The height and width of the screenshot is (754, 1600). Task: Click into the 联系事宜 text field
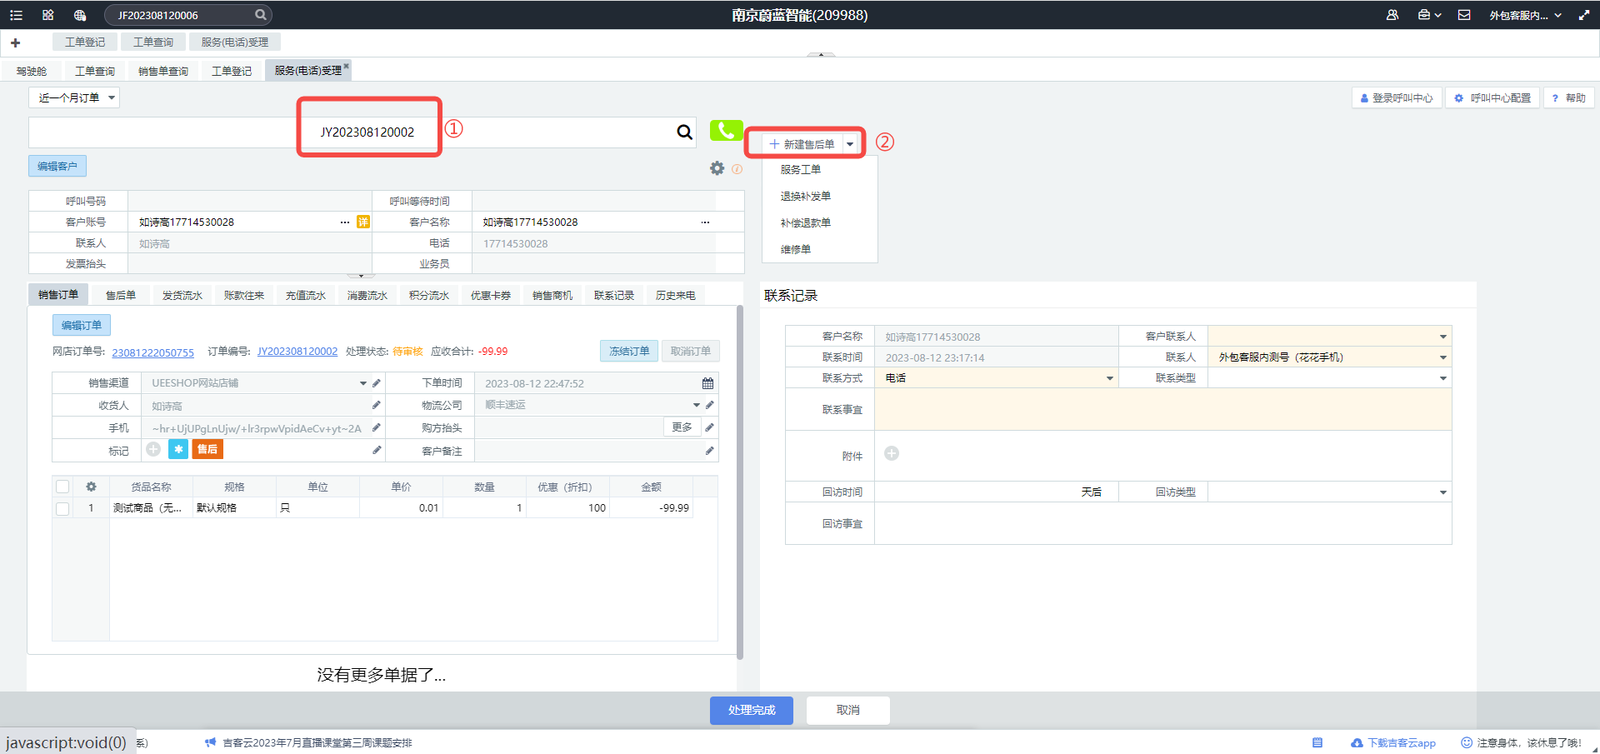(x=1162, y=410)
